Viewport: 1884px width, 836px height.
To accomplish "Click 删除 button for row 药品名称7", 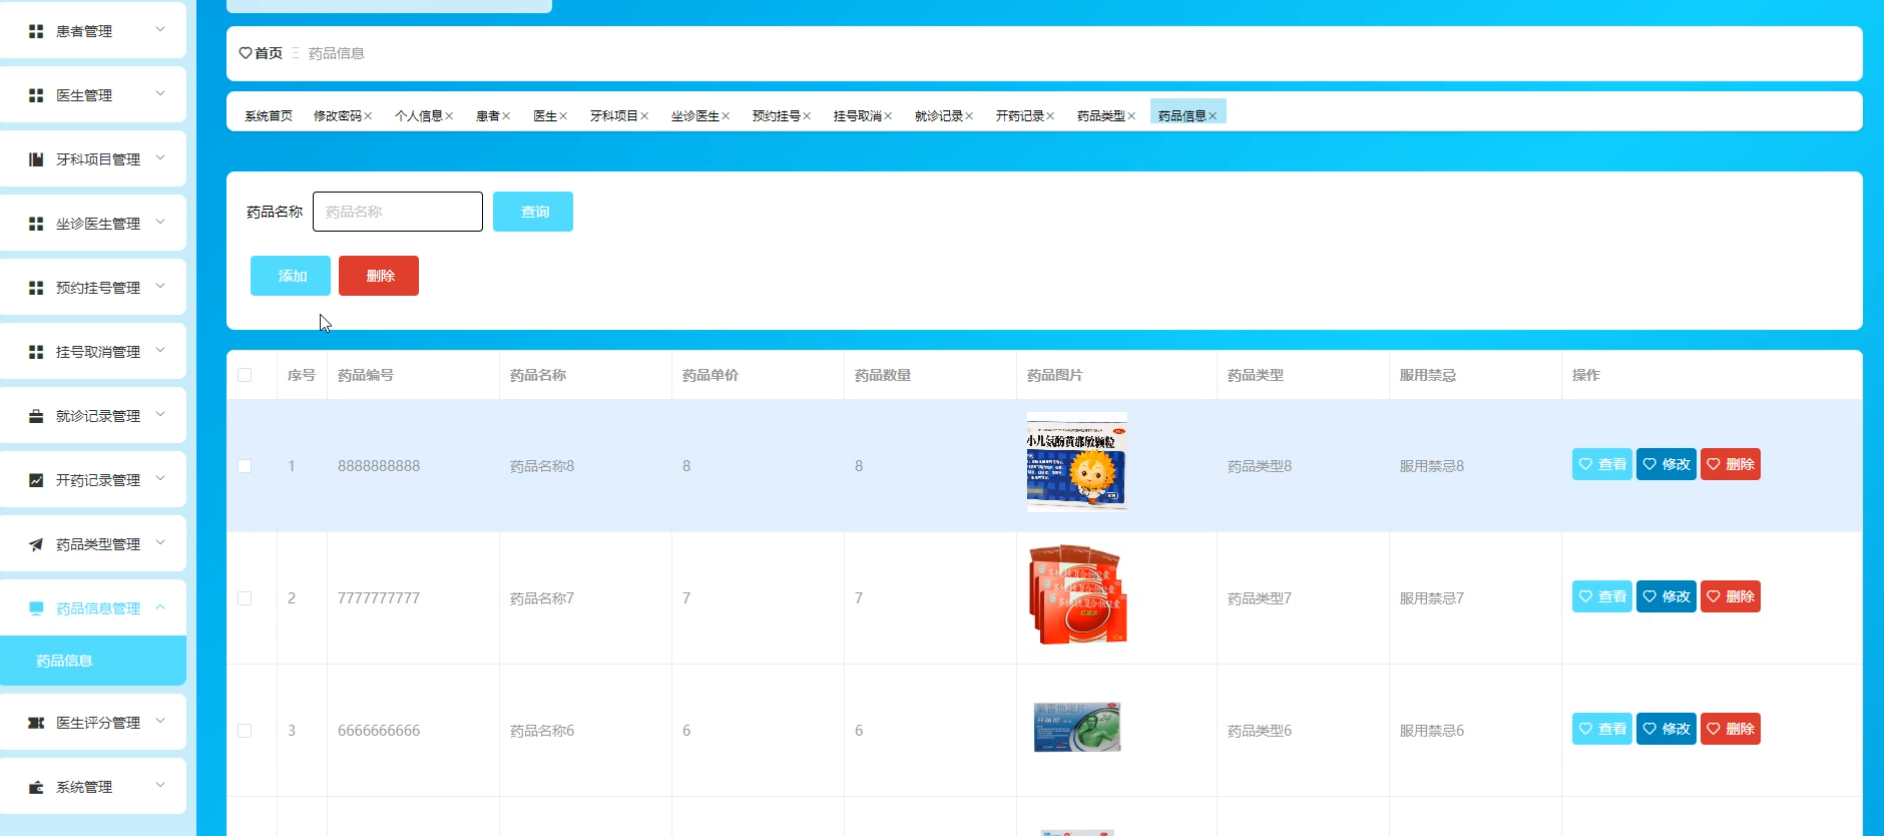I will click(1731, 597).
